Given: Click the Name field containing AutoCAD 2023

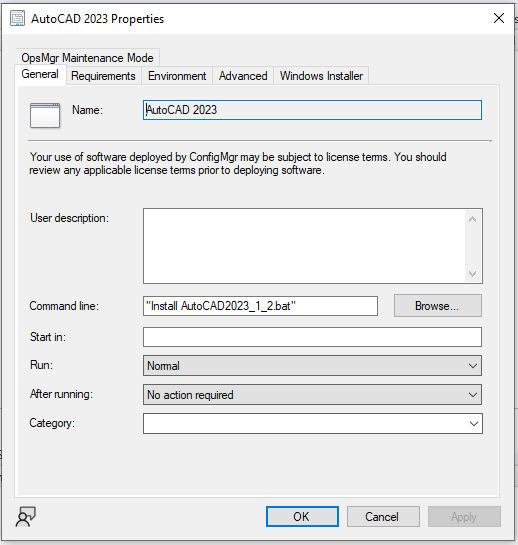Looking at the screenshot, I should (x=312, y=110).
